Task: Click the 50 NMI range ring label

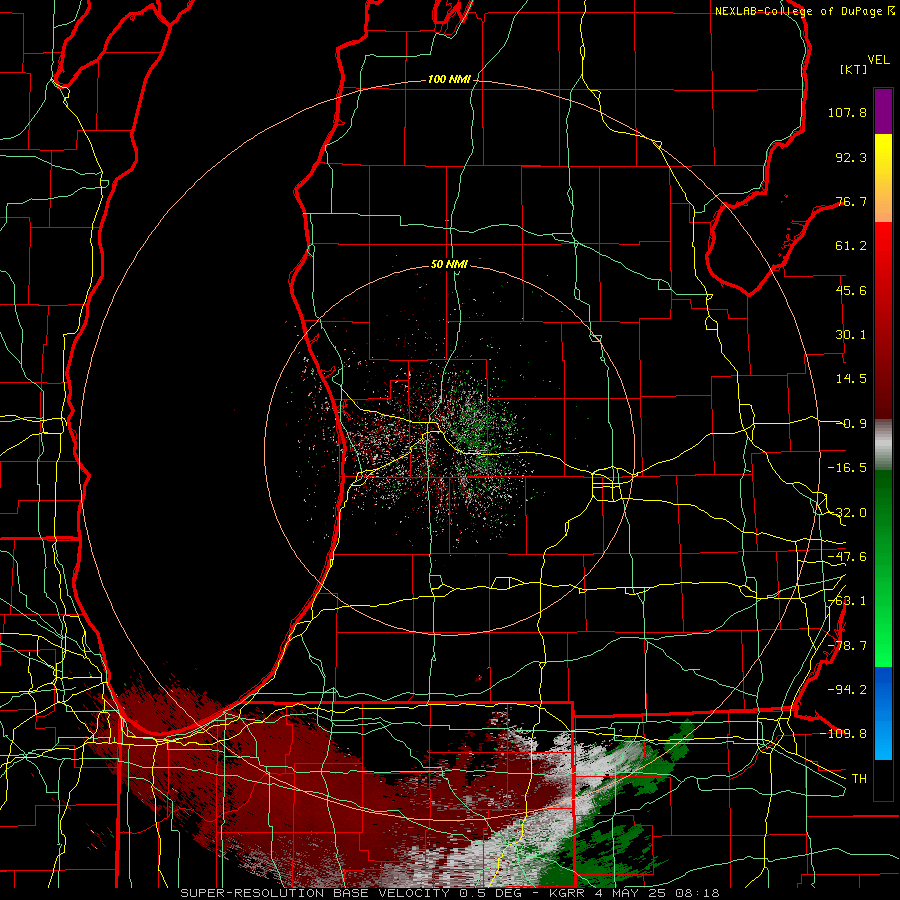Action: [449, 264]
